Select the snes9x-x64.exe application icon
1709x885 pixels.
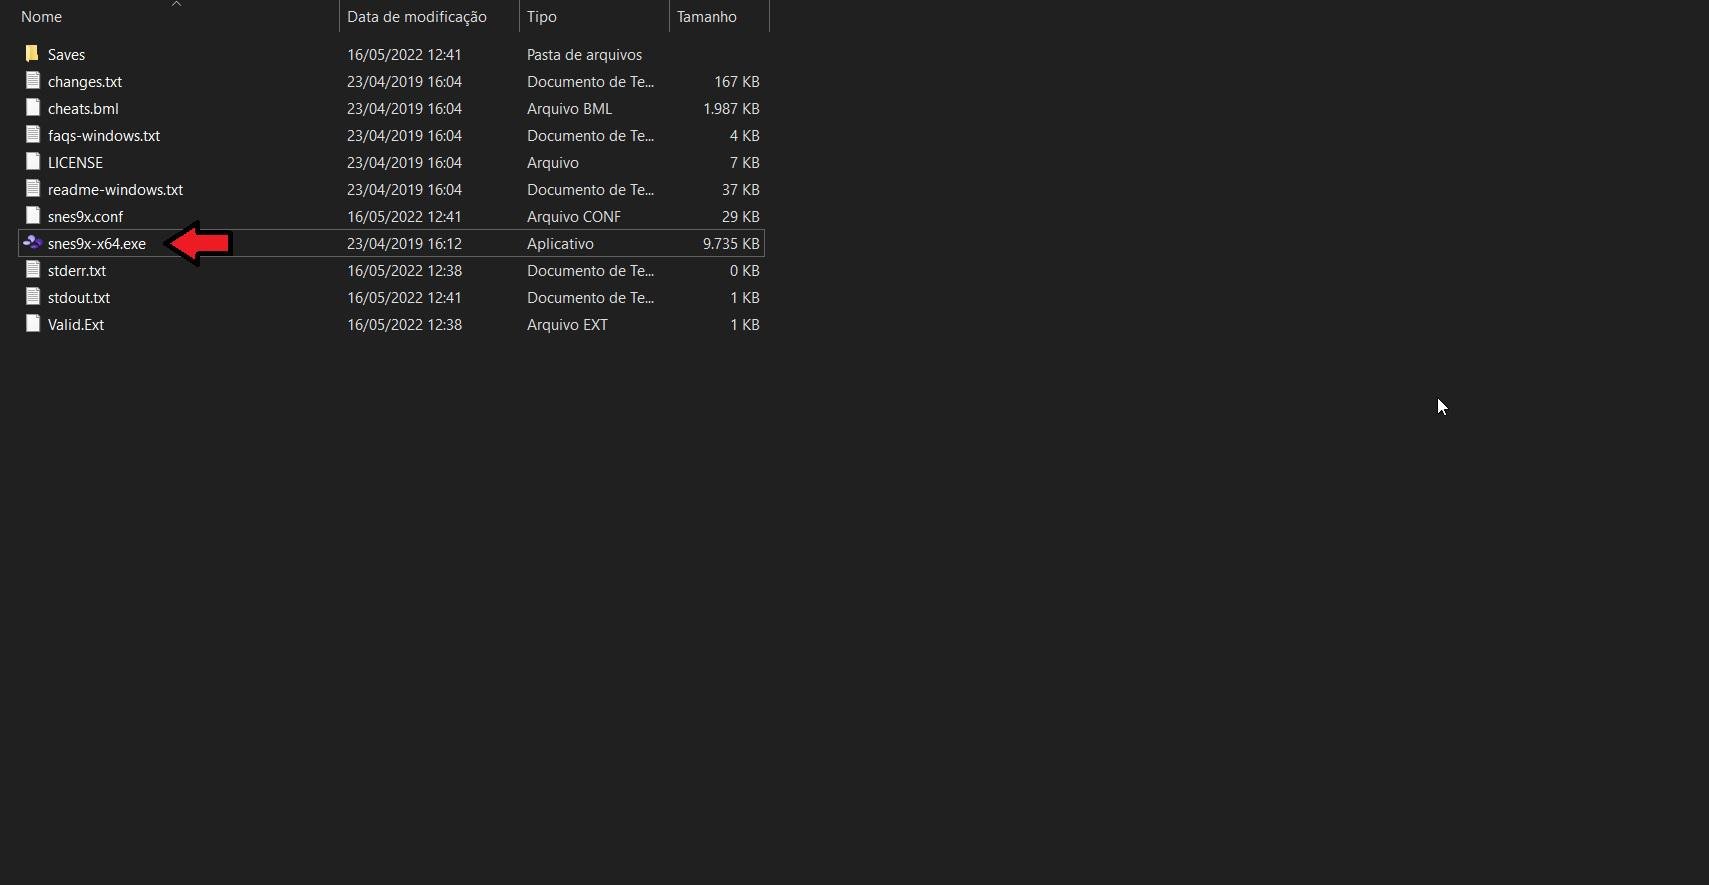32,243
